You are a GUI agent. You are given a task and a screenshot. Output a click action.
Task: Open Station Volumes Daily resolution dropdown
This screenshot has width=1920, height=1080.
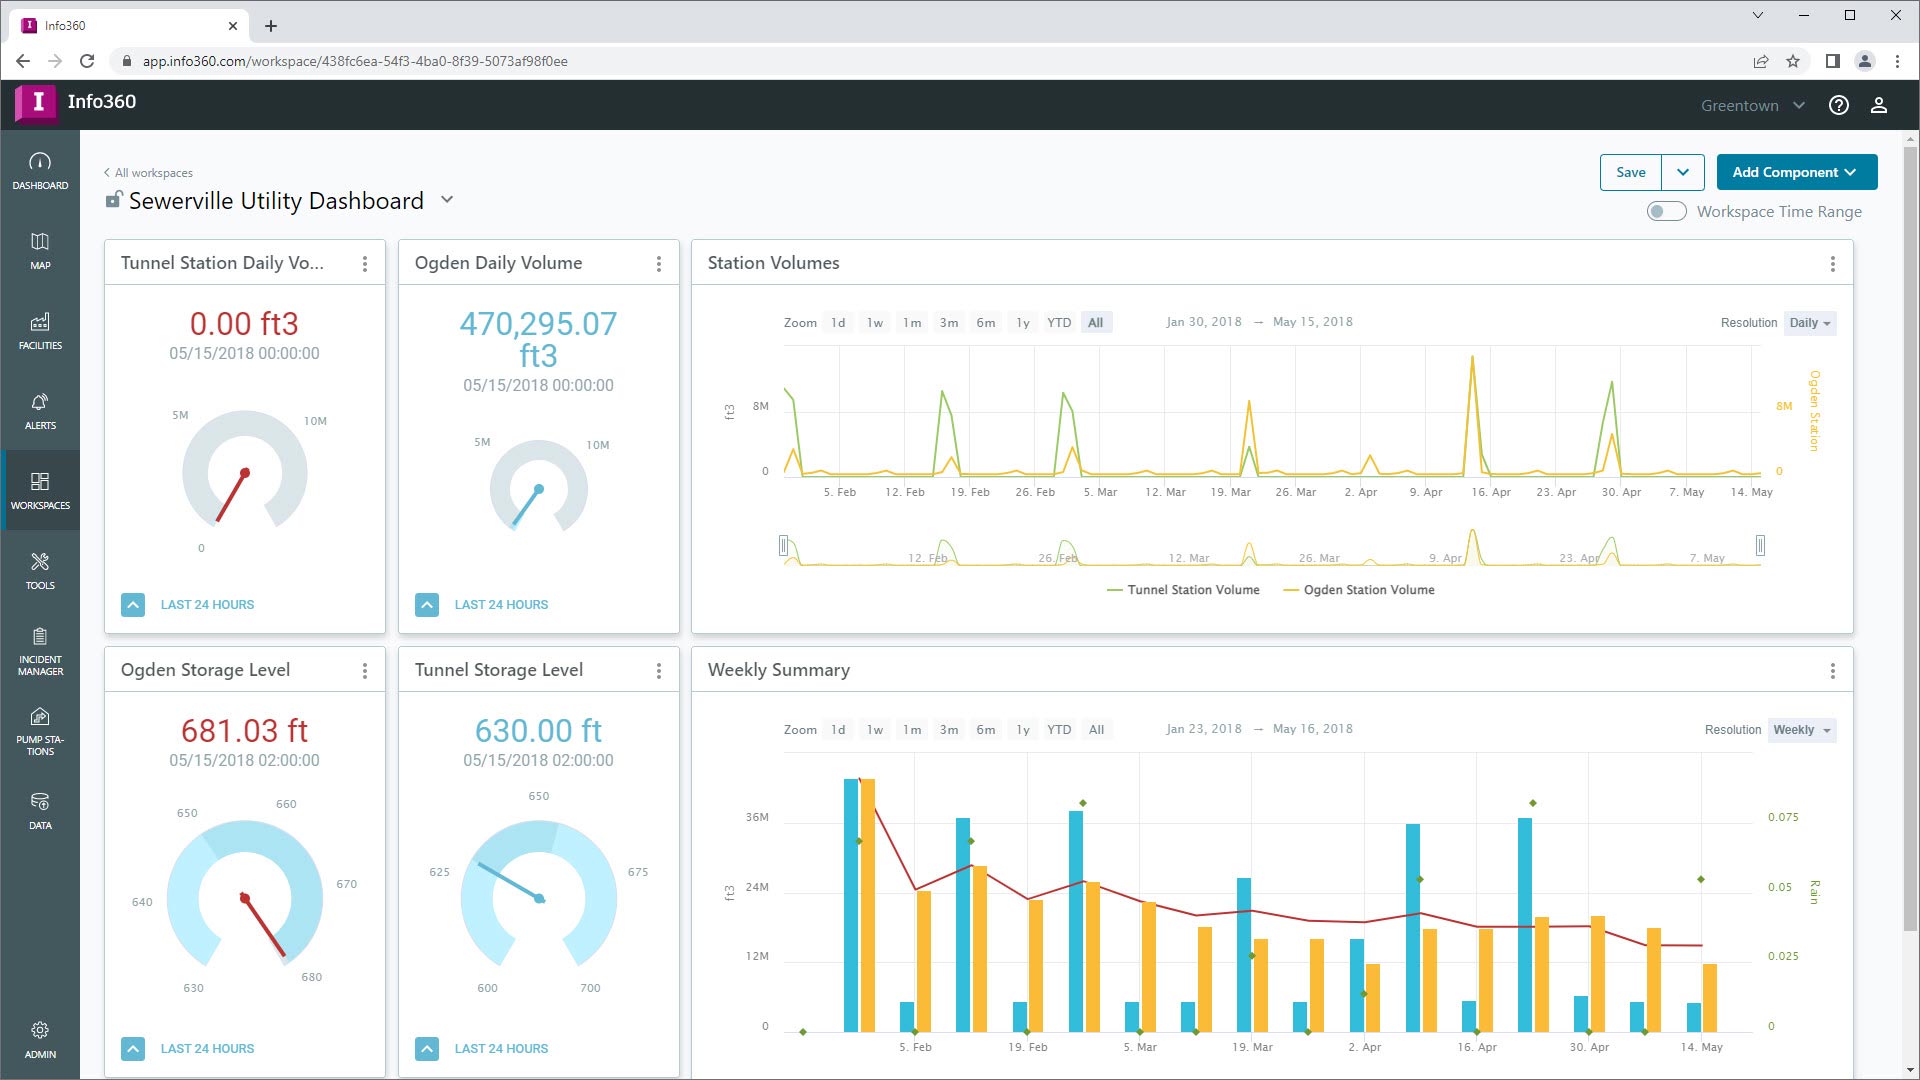(x=1809, y=323)
